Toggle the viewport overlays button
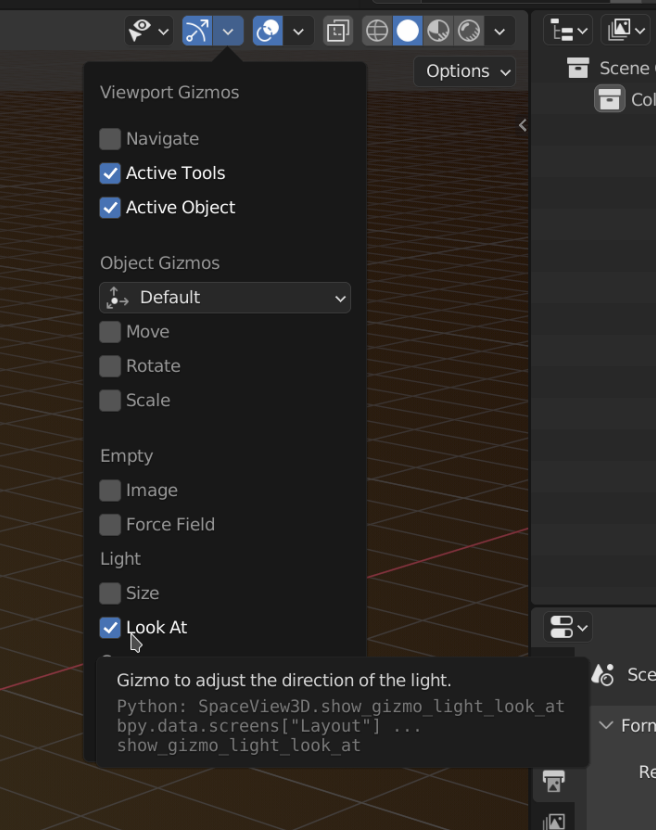The height and width of the screenshot is (830, 656). tap(268, 31)
